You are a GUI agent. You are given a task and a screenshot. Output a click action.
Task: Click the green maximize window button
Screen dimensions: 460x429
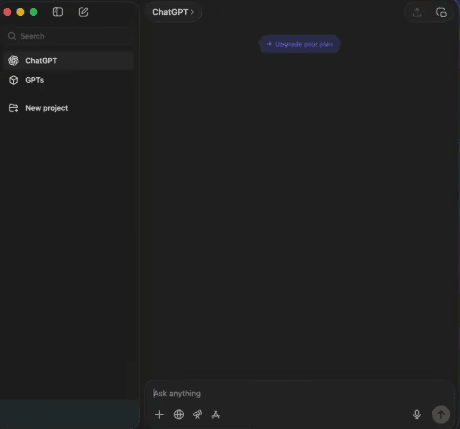click(x=33, y=12)
